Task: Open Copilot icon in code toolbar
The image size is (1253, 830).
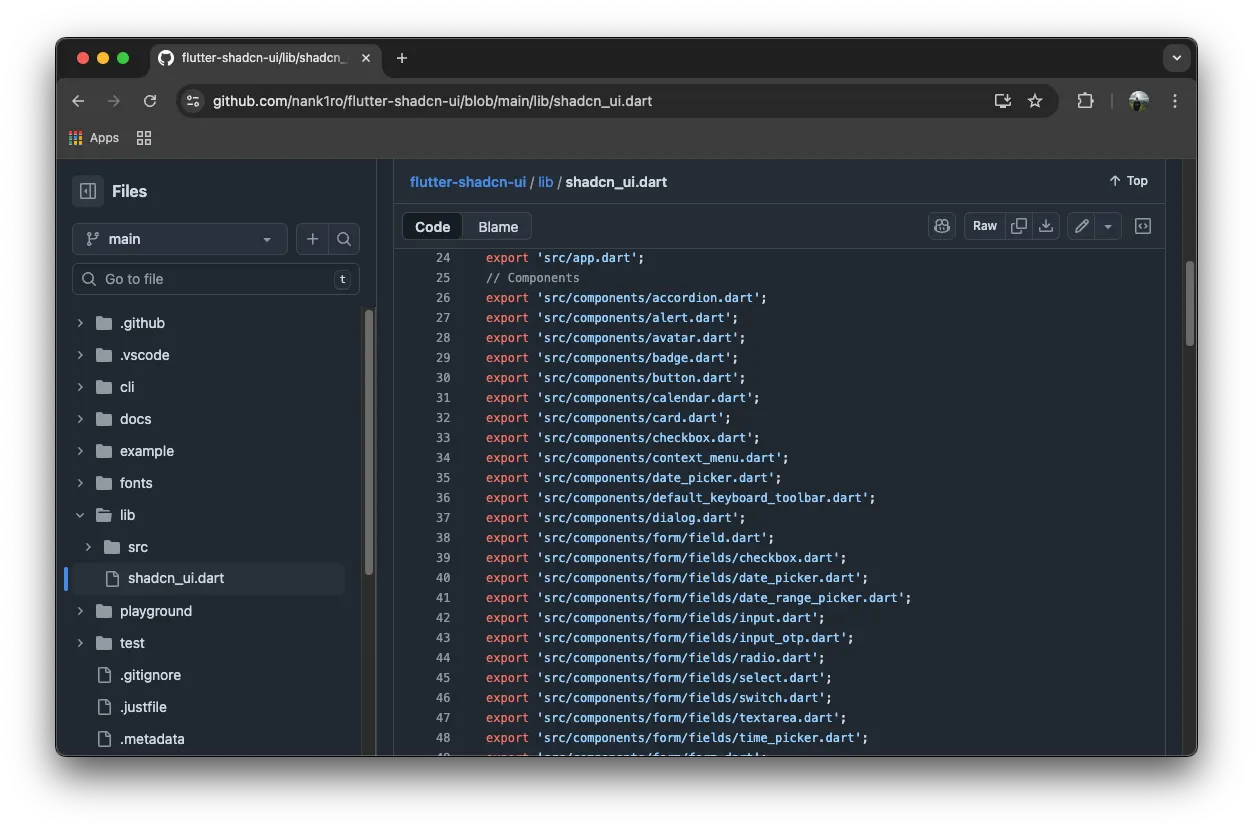Action: coord(942,226)
